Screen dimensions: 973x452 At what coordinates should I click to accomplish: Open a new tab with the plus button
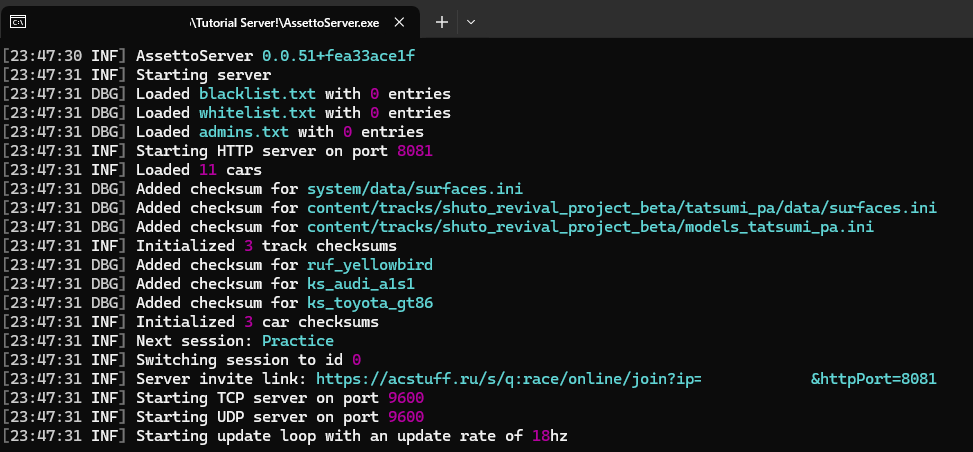[x=442, y=21]
